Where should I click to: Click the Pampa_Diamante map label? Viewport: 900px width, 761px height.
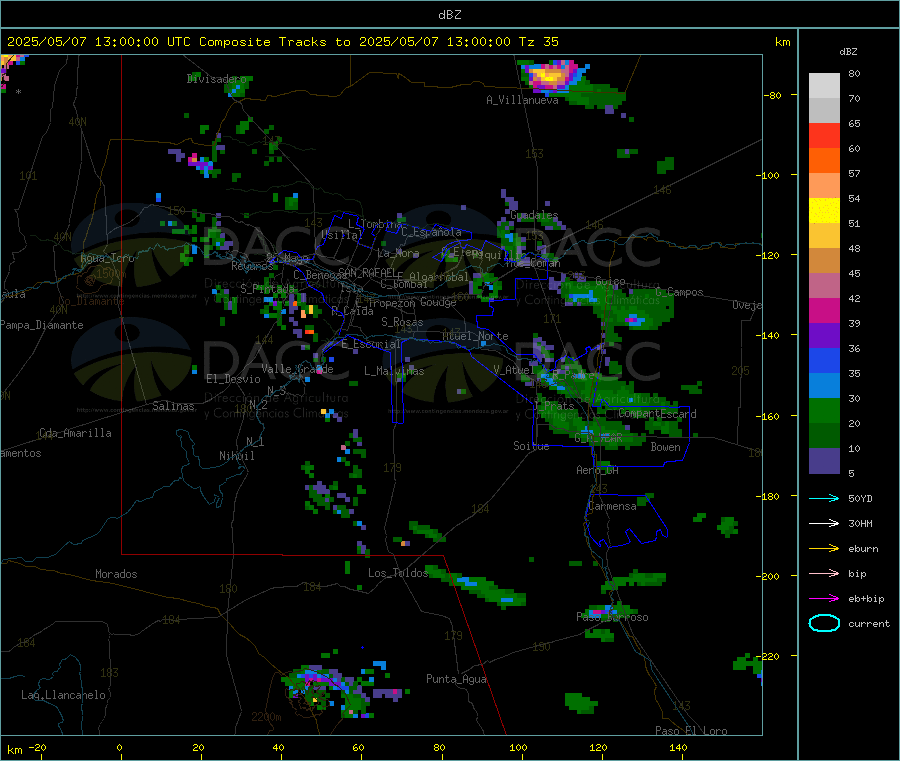[42, 325]
